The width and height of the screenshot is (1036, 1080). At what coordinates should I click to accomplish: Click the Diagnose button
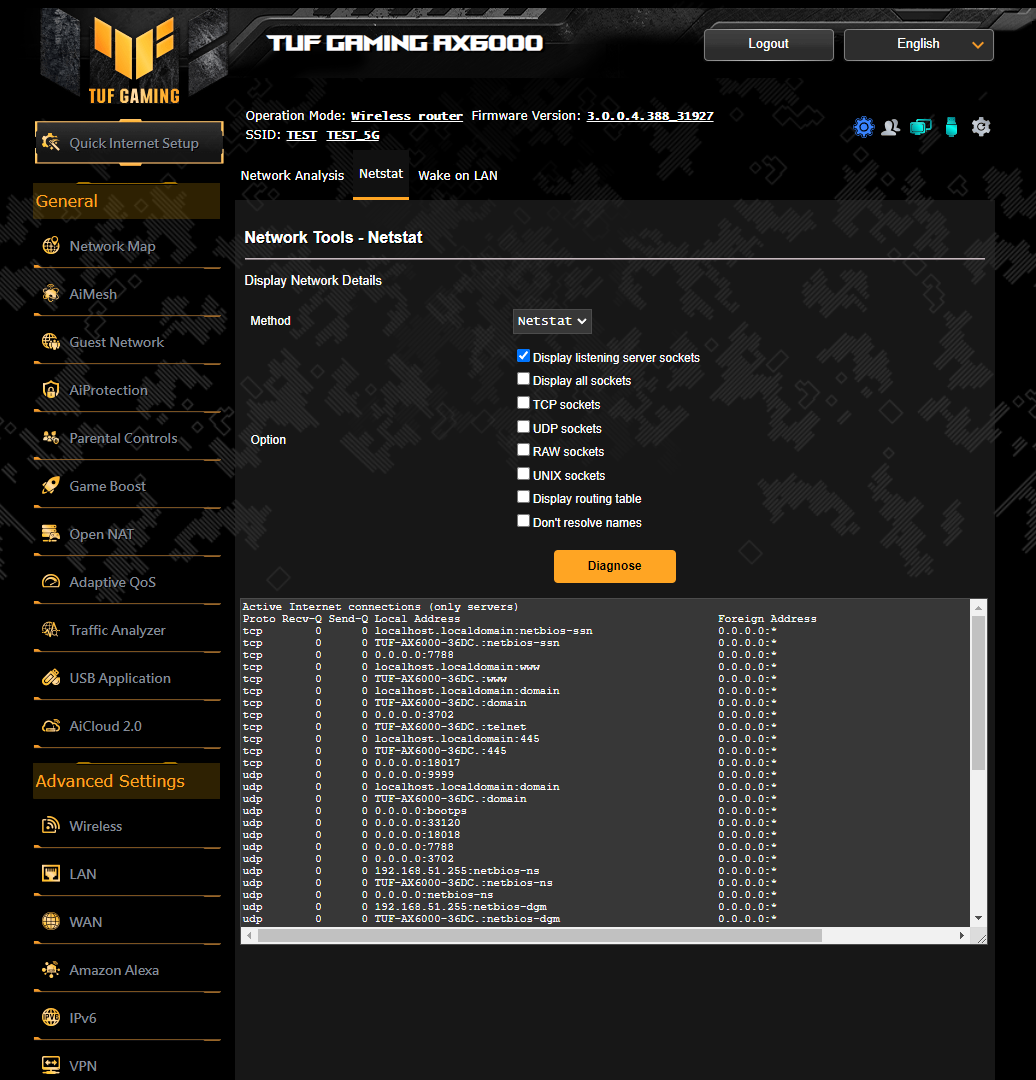click(x=614, y=566)
